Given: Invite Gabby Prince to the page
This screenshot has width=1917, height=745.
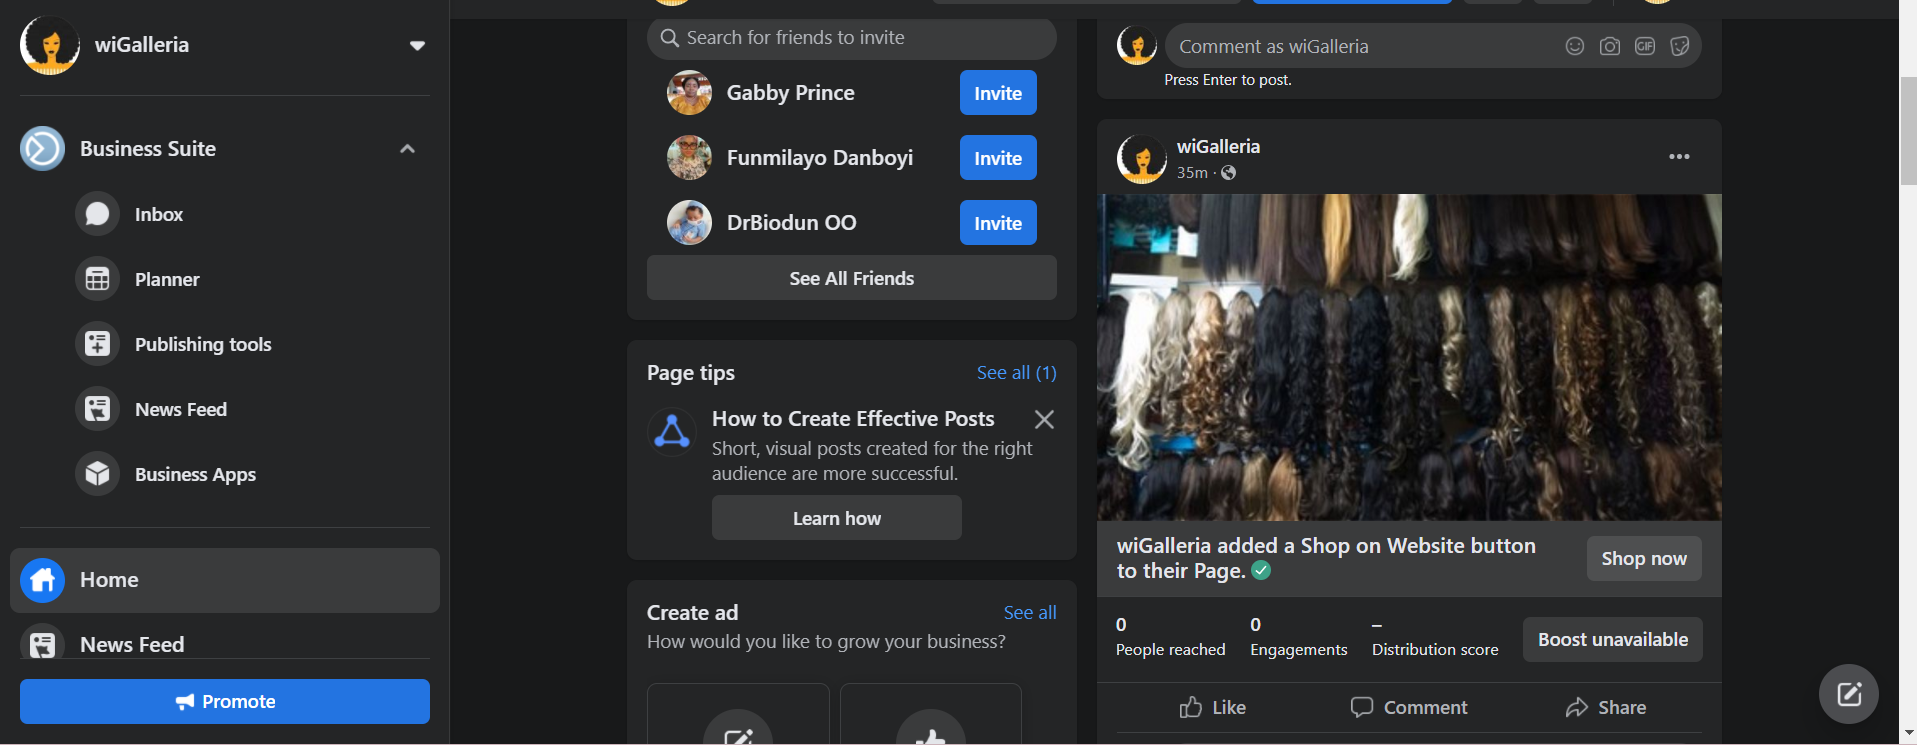Looking at the screenshot, I should 998,93.
